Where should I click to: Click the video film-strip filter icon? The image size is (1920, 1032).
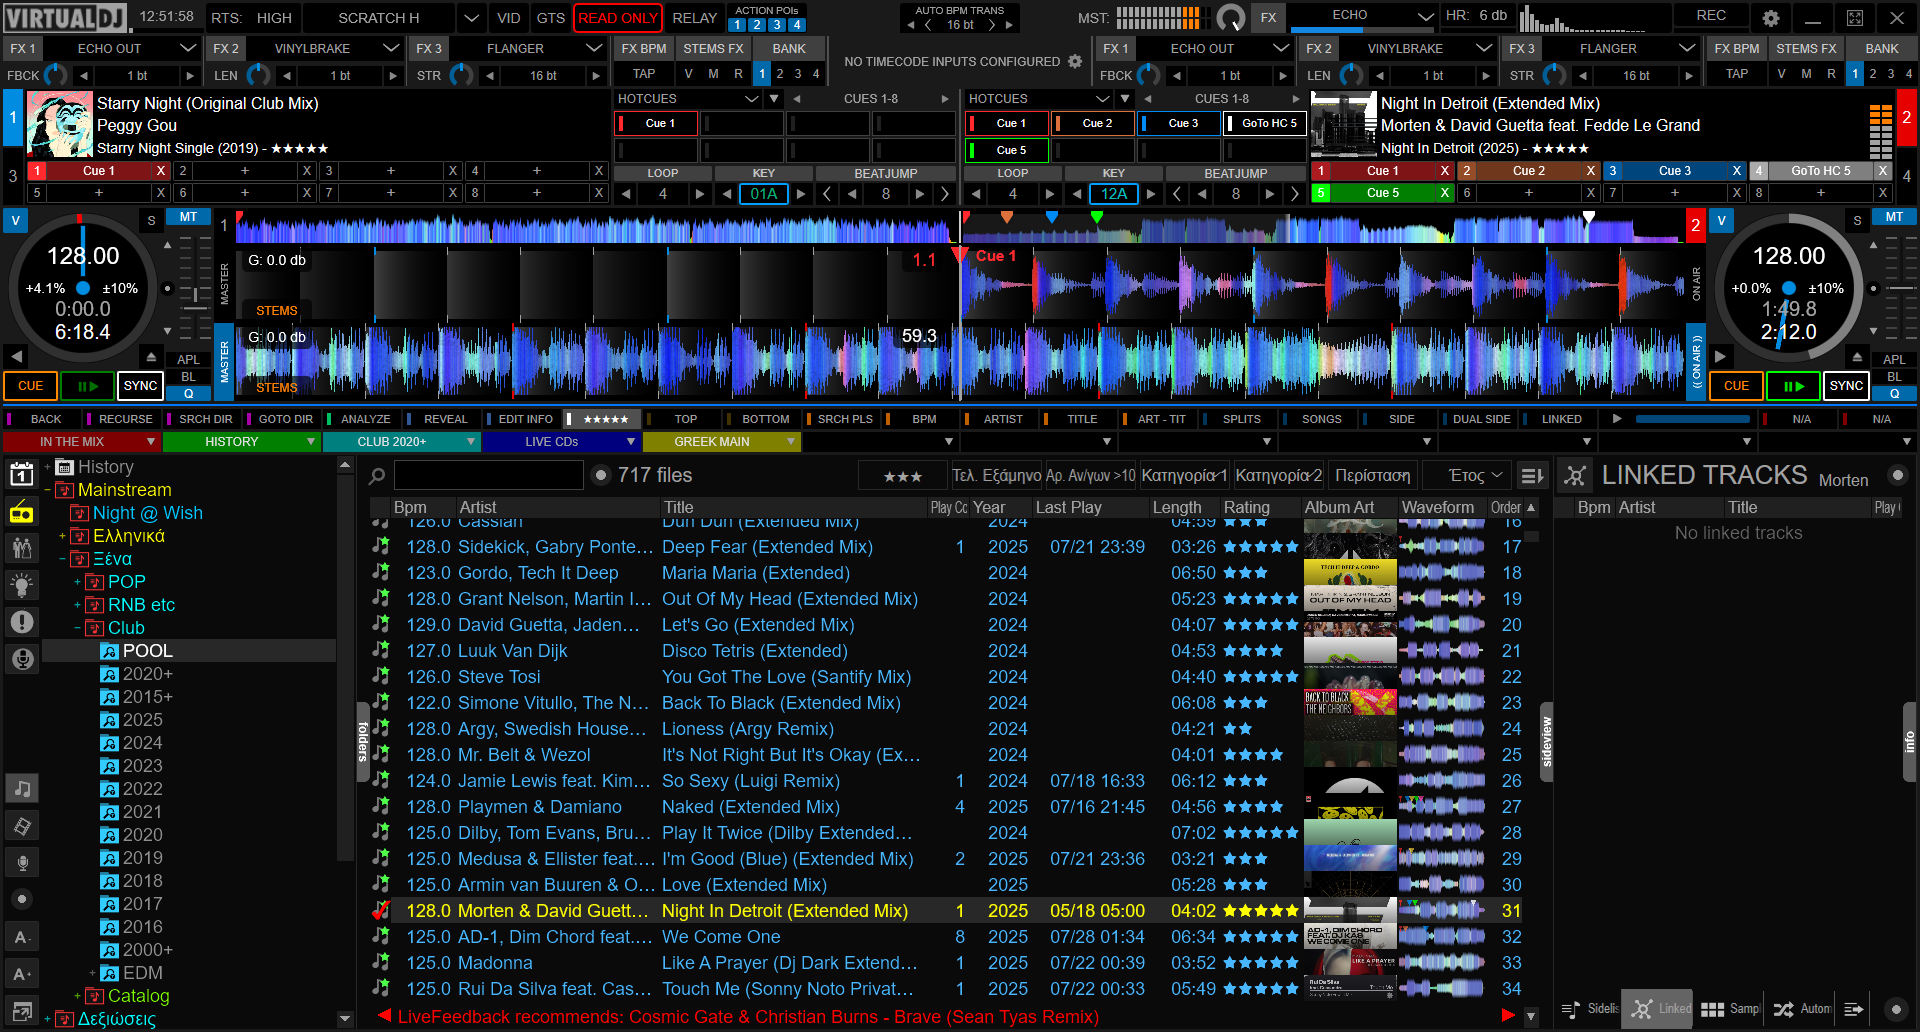[x=22, y=826]
